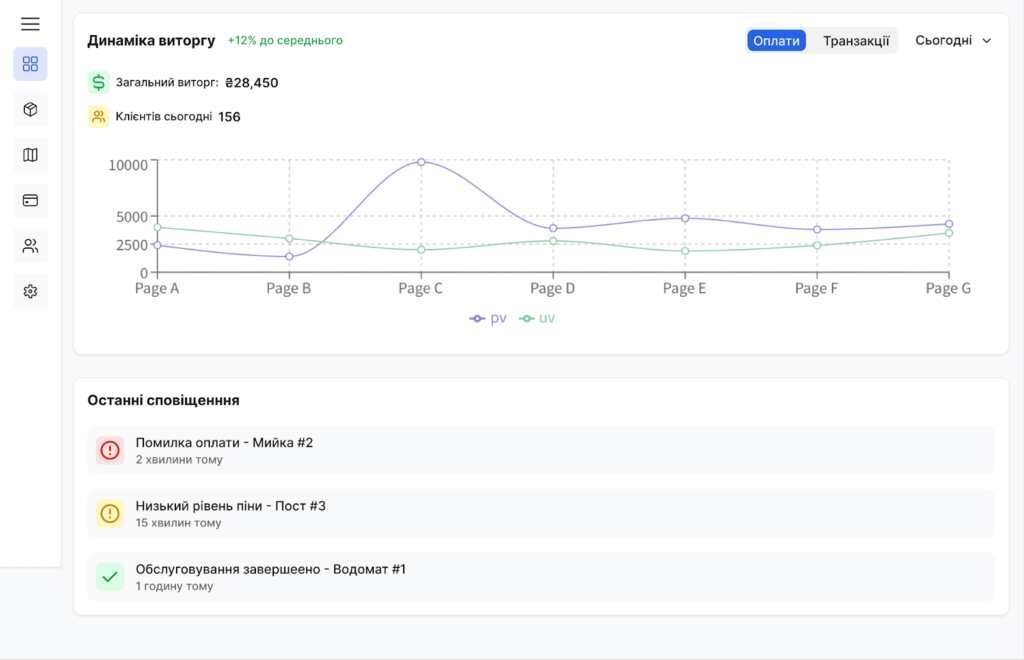Open the hamburger menu in sidebar
This screenshot has height=660, width=1024.
click(x=30, y=24)
